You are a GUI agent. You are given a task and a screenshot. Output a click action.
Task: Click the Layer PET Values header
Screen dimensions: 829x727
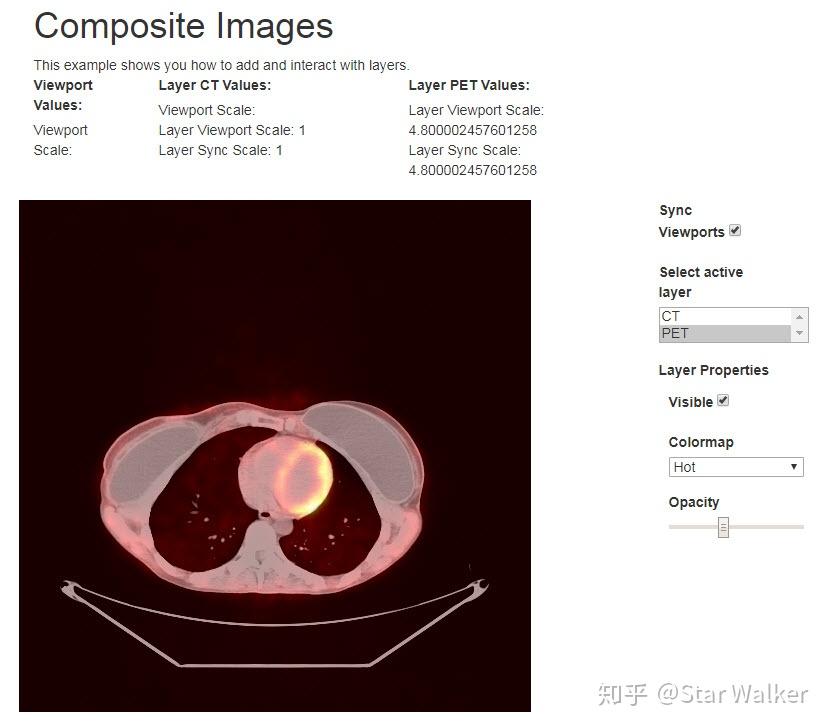coord(469,85)
